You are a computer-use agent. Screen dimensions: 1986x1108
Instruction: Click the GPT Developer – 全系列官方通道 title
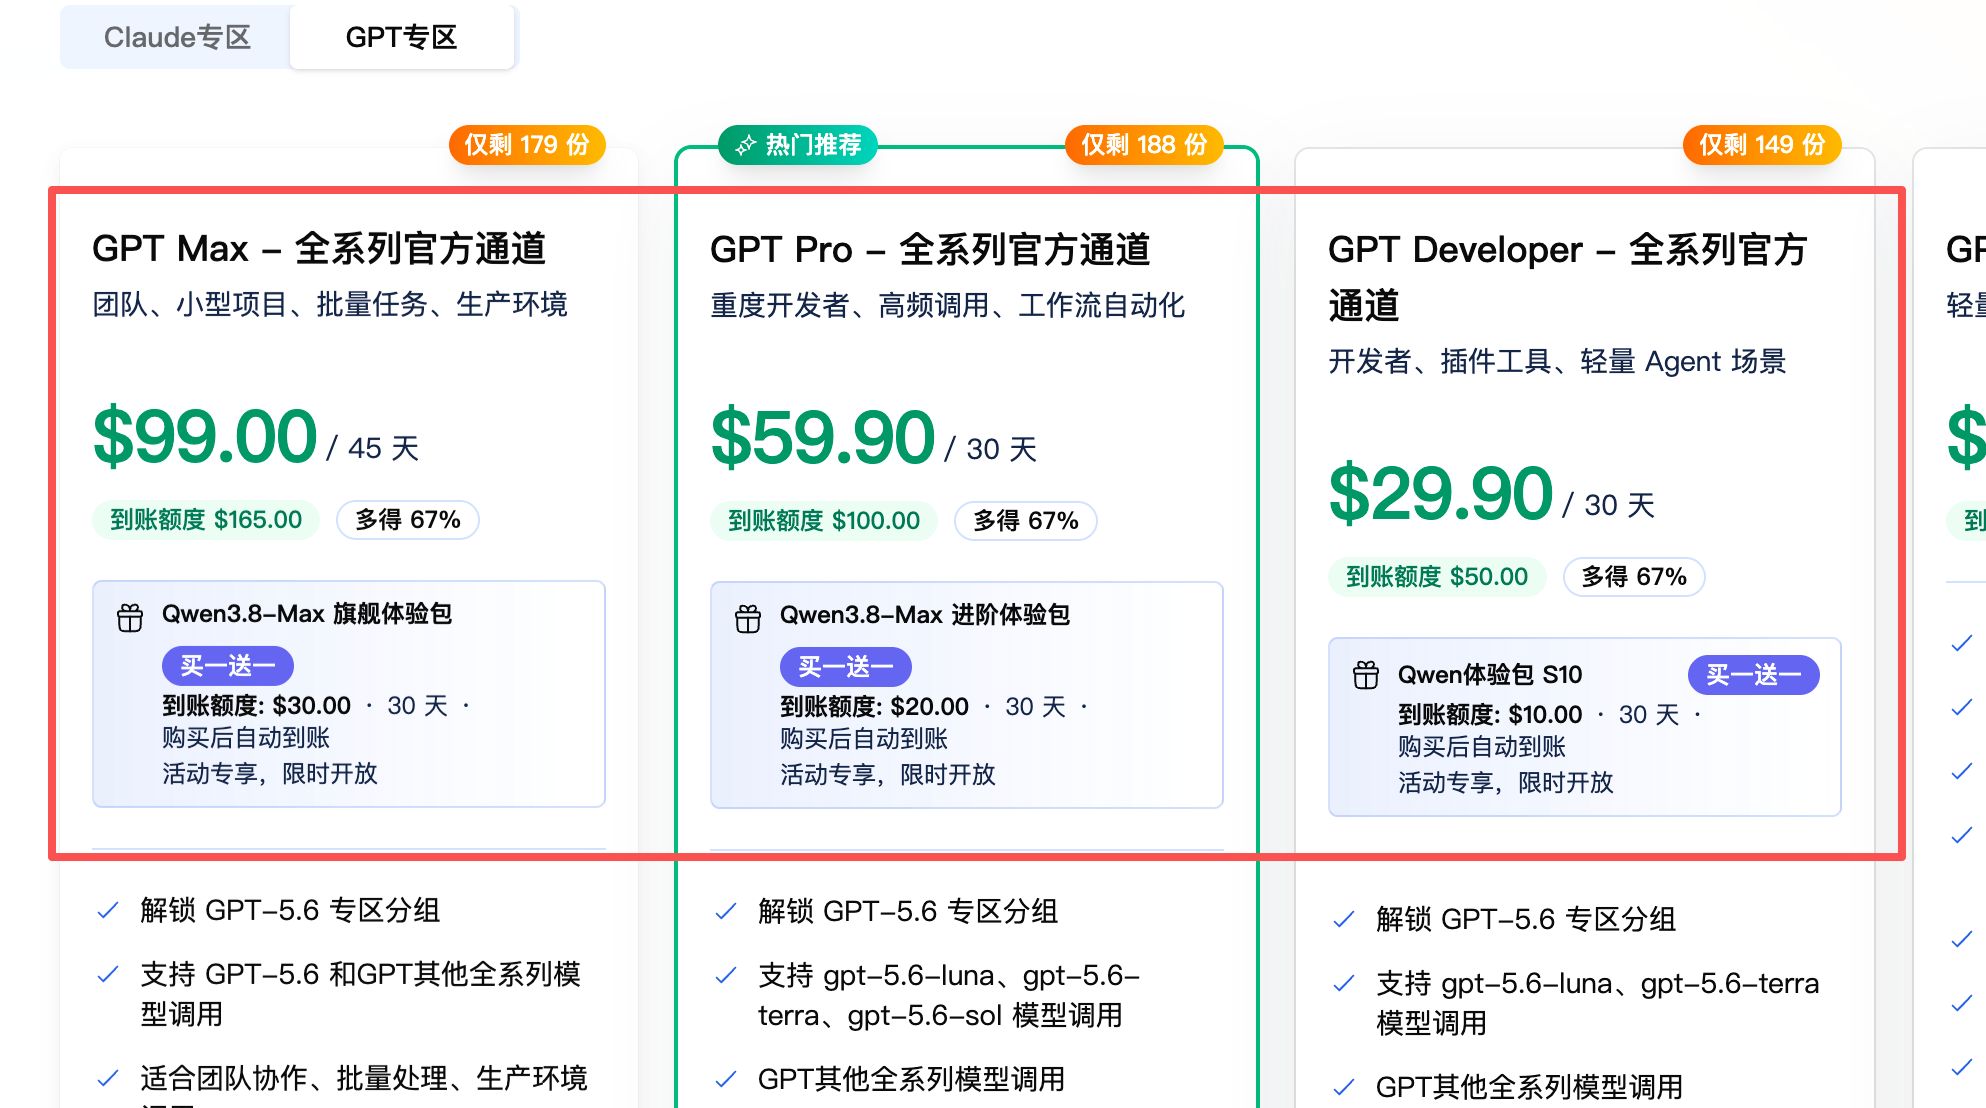point(1567,277)
